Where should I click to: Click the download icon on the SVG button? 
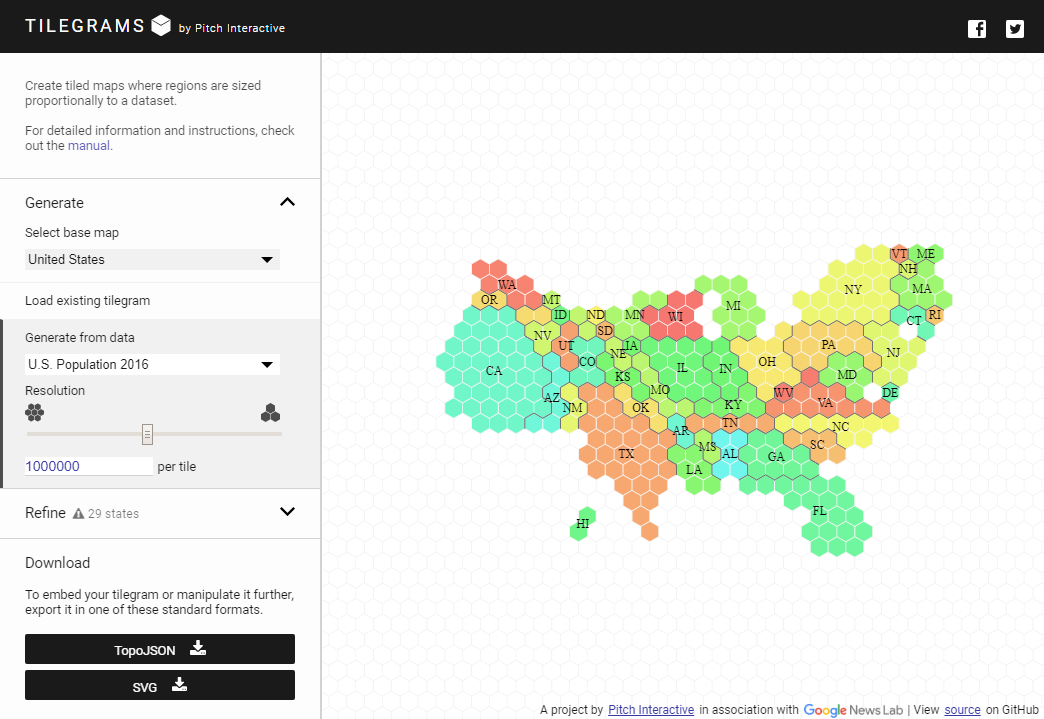coord(179,686)
